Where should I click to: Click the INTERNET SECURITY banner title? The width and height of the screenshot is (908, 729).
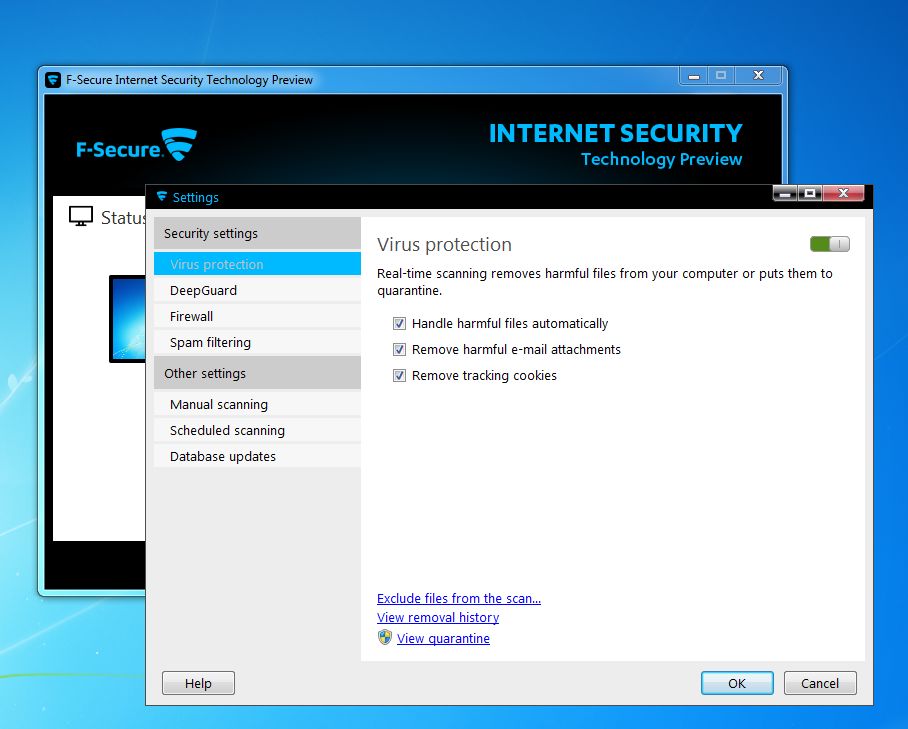pyautogui.click(x=616, y=134)
